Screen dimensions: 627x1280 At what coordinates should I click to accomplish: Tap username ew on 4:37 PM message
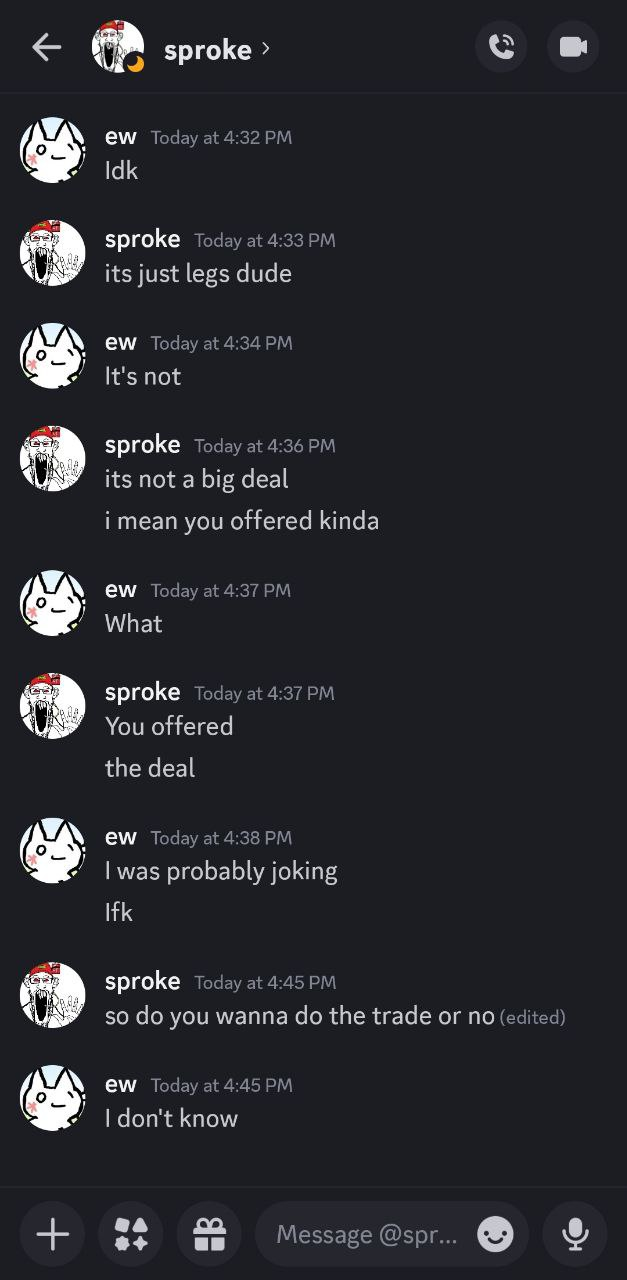121,590
